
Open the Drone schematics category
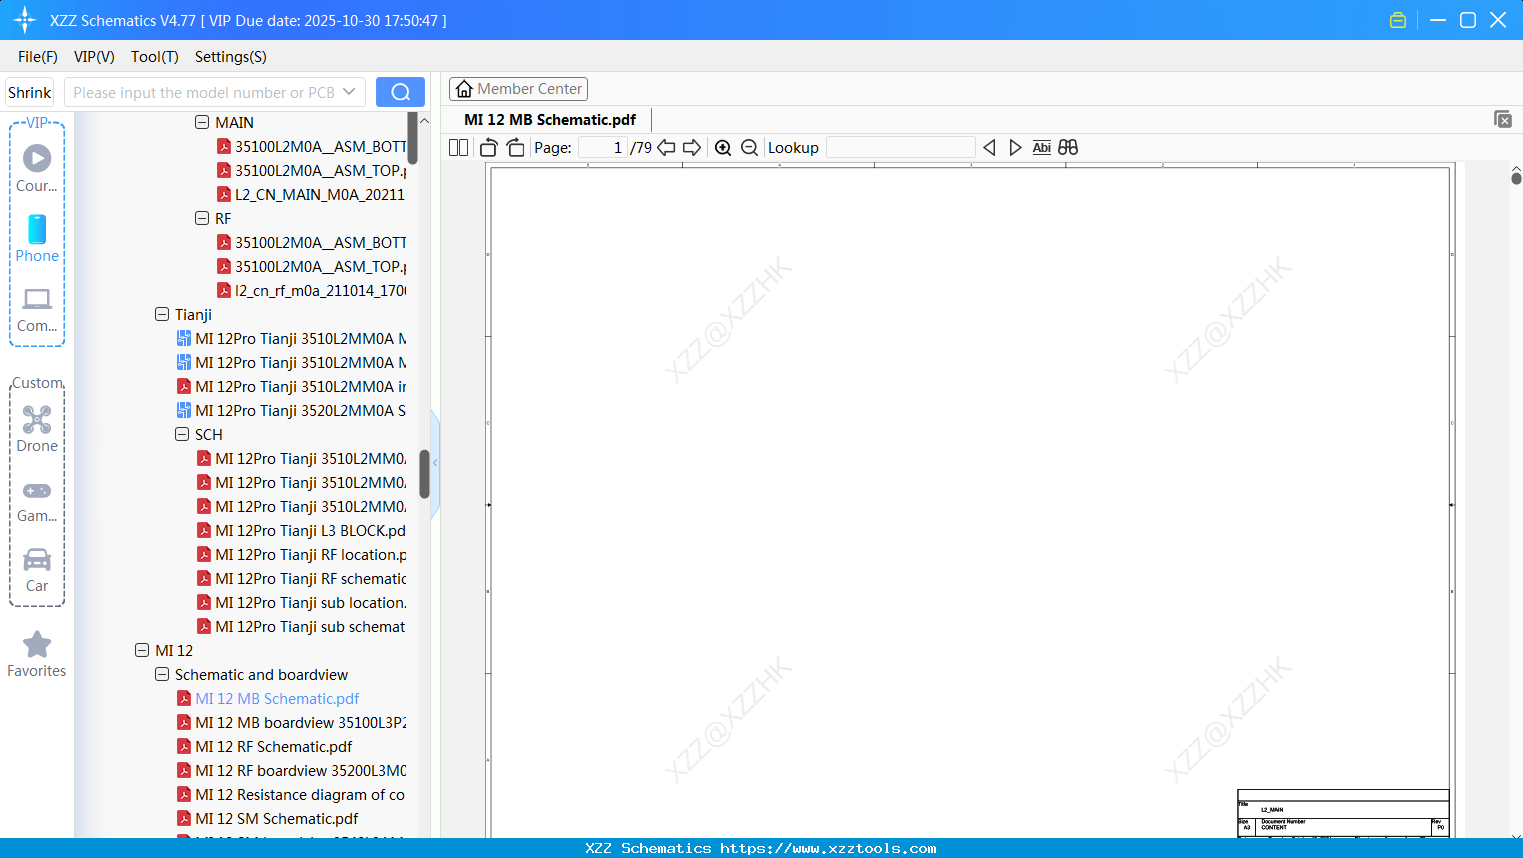36,428
